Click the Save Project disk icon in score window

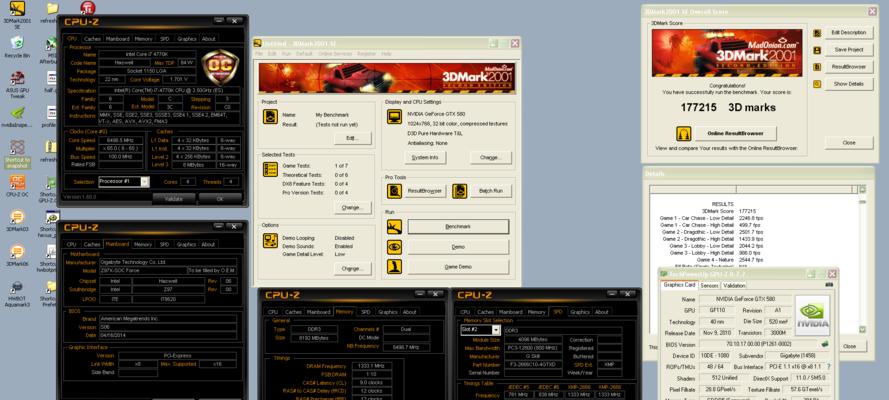pos(817,50)
